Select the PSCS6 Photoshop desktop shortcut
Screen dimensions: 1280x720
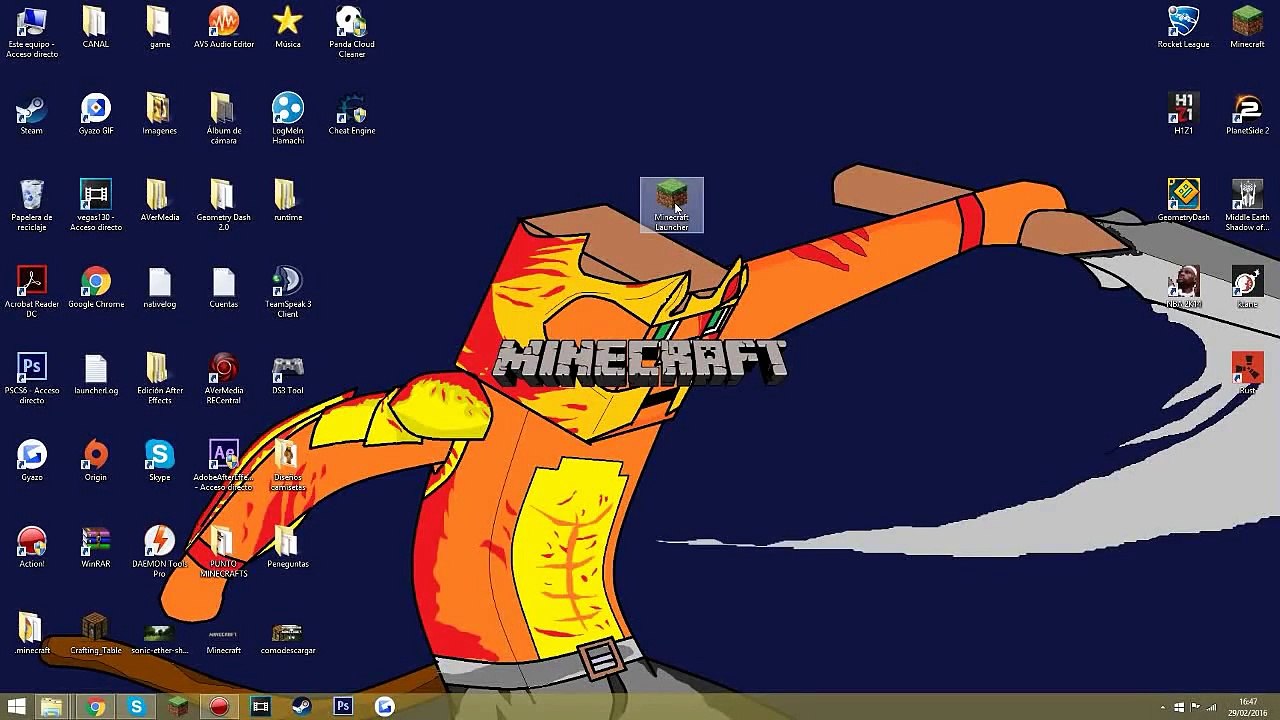[32, 378]
